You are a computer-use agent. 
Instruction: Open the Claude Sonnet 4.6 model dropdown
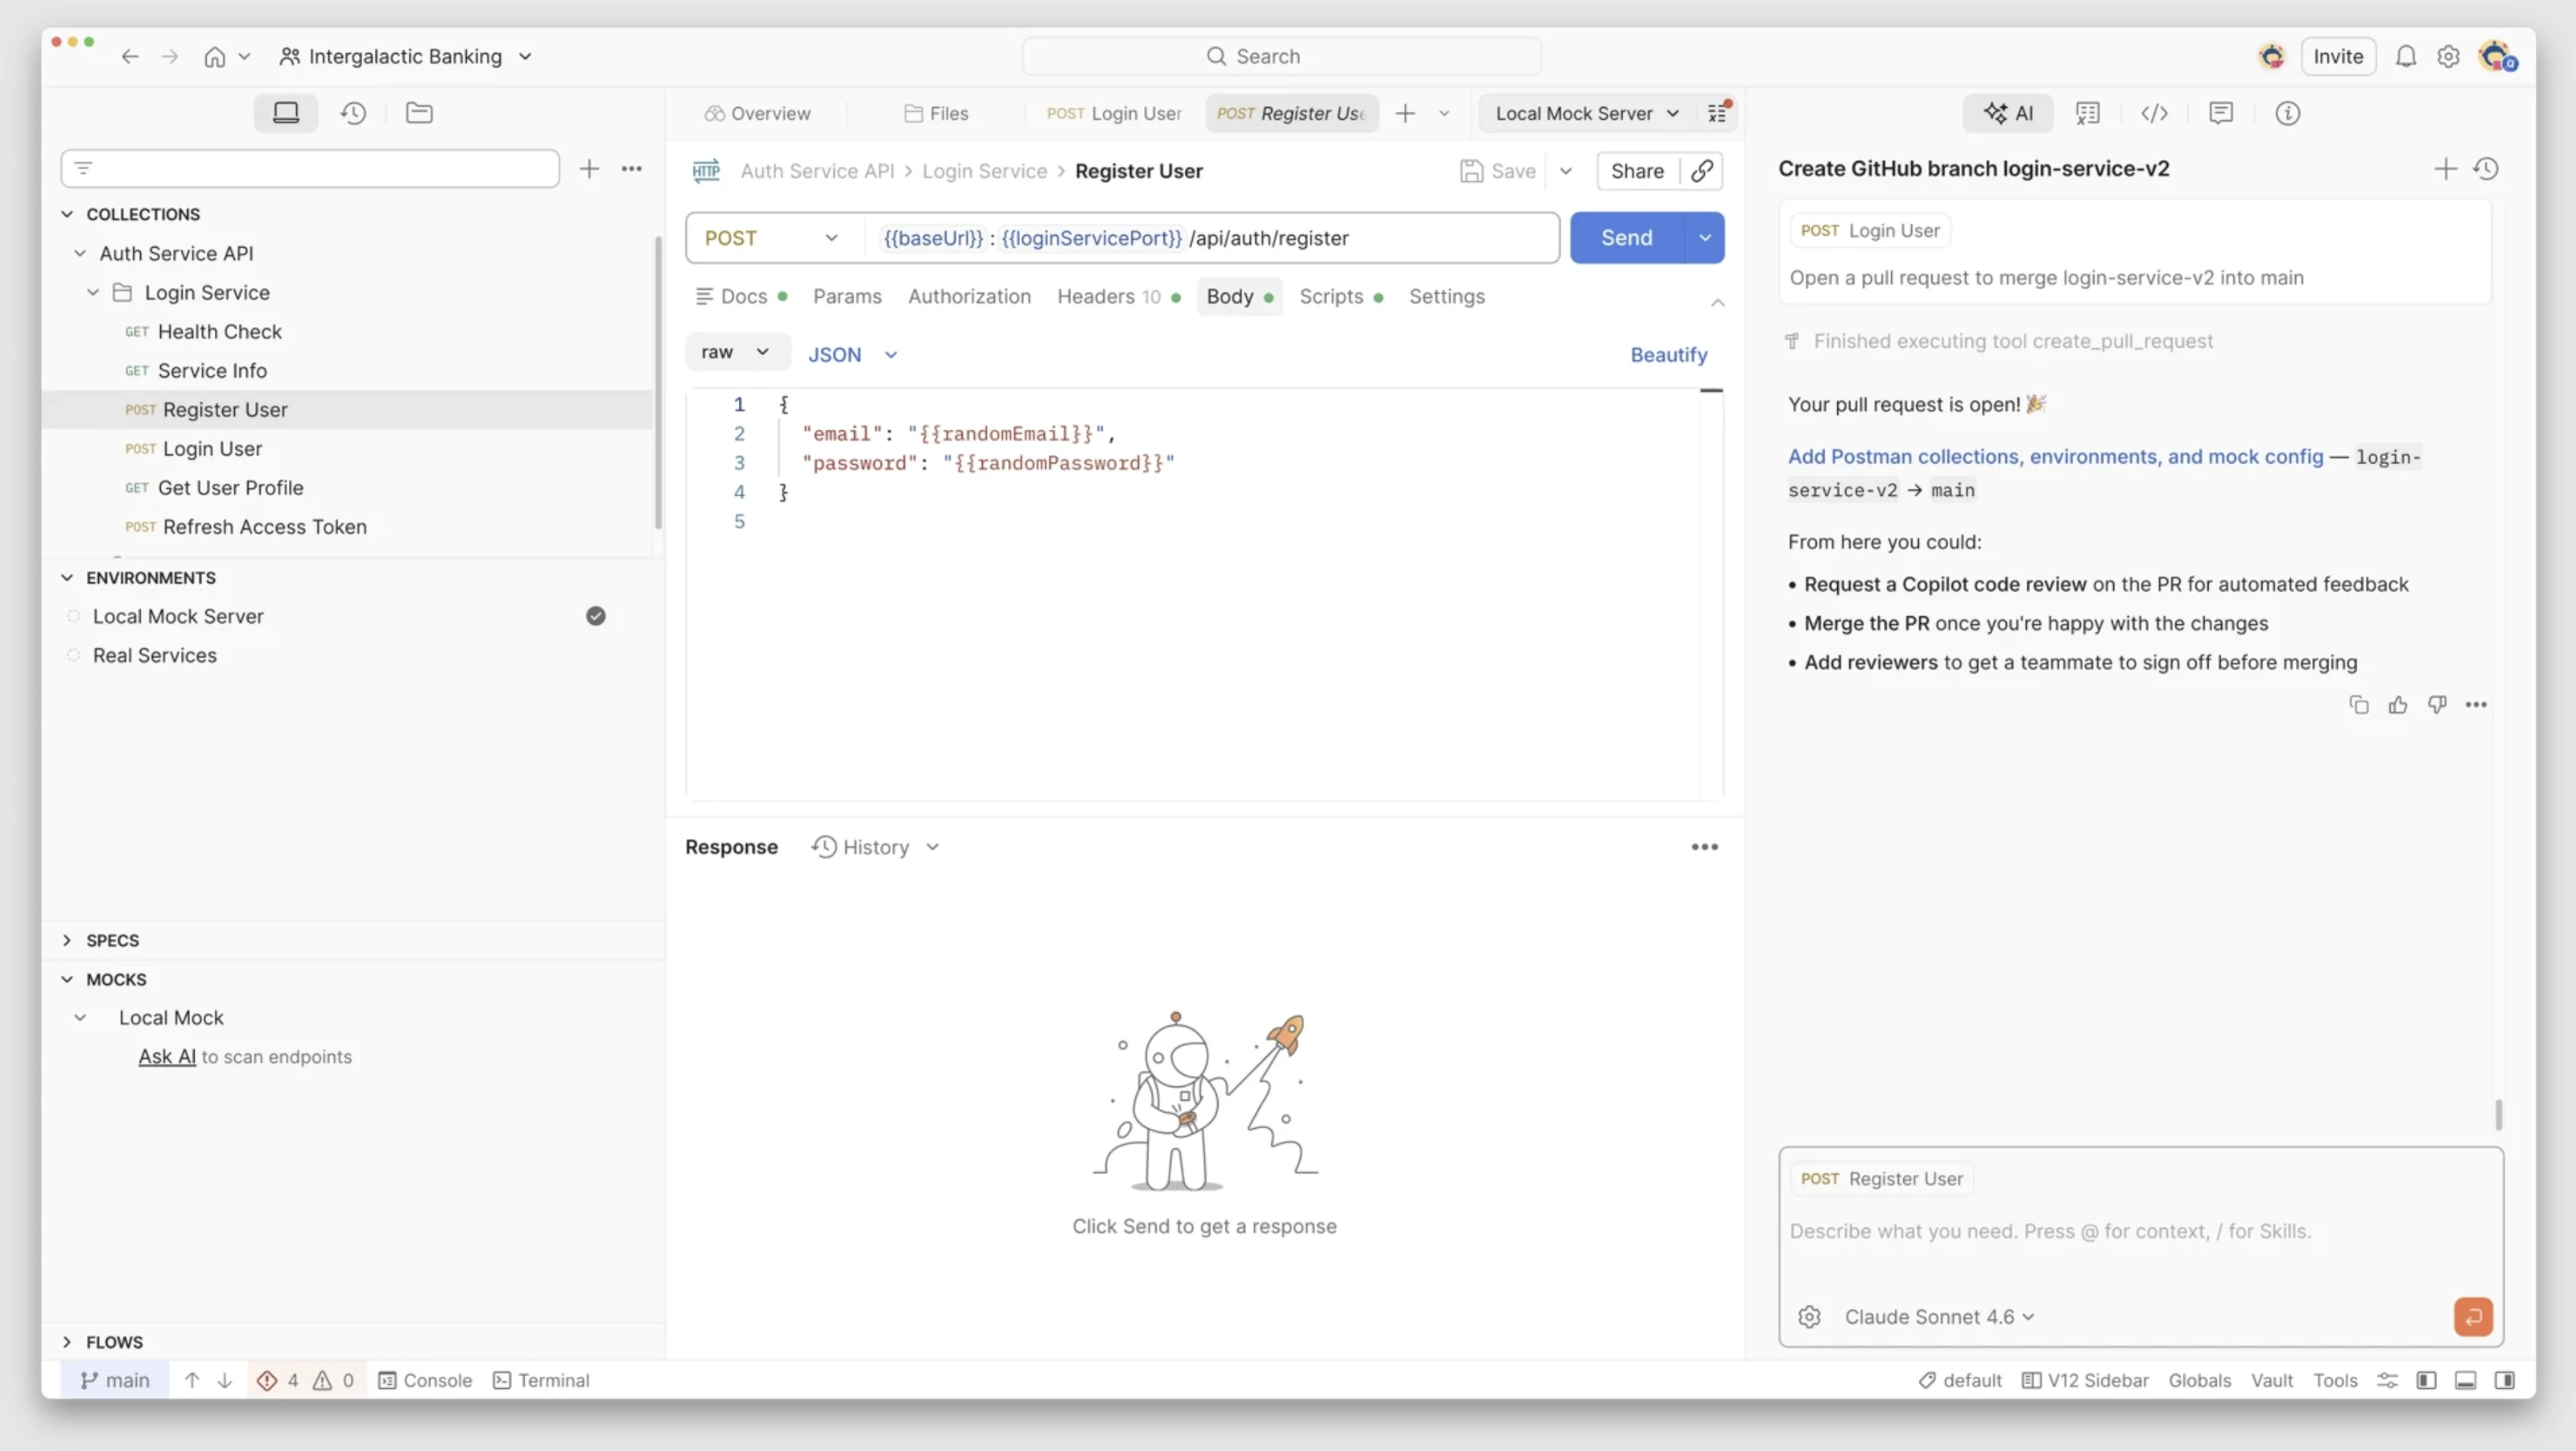(1939, 1317)
